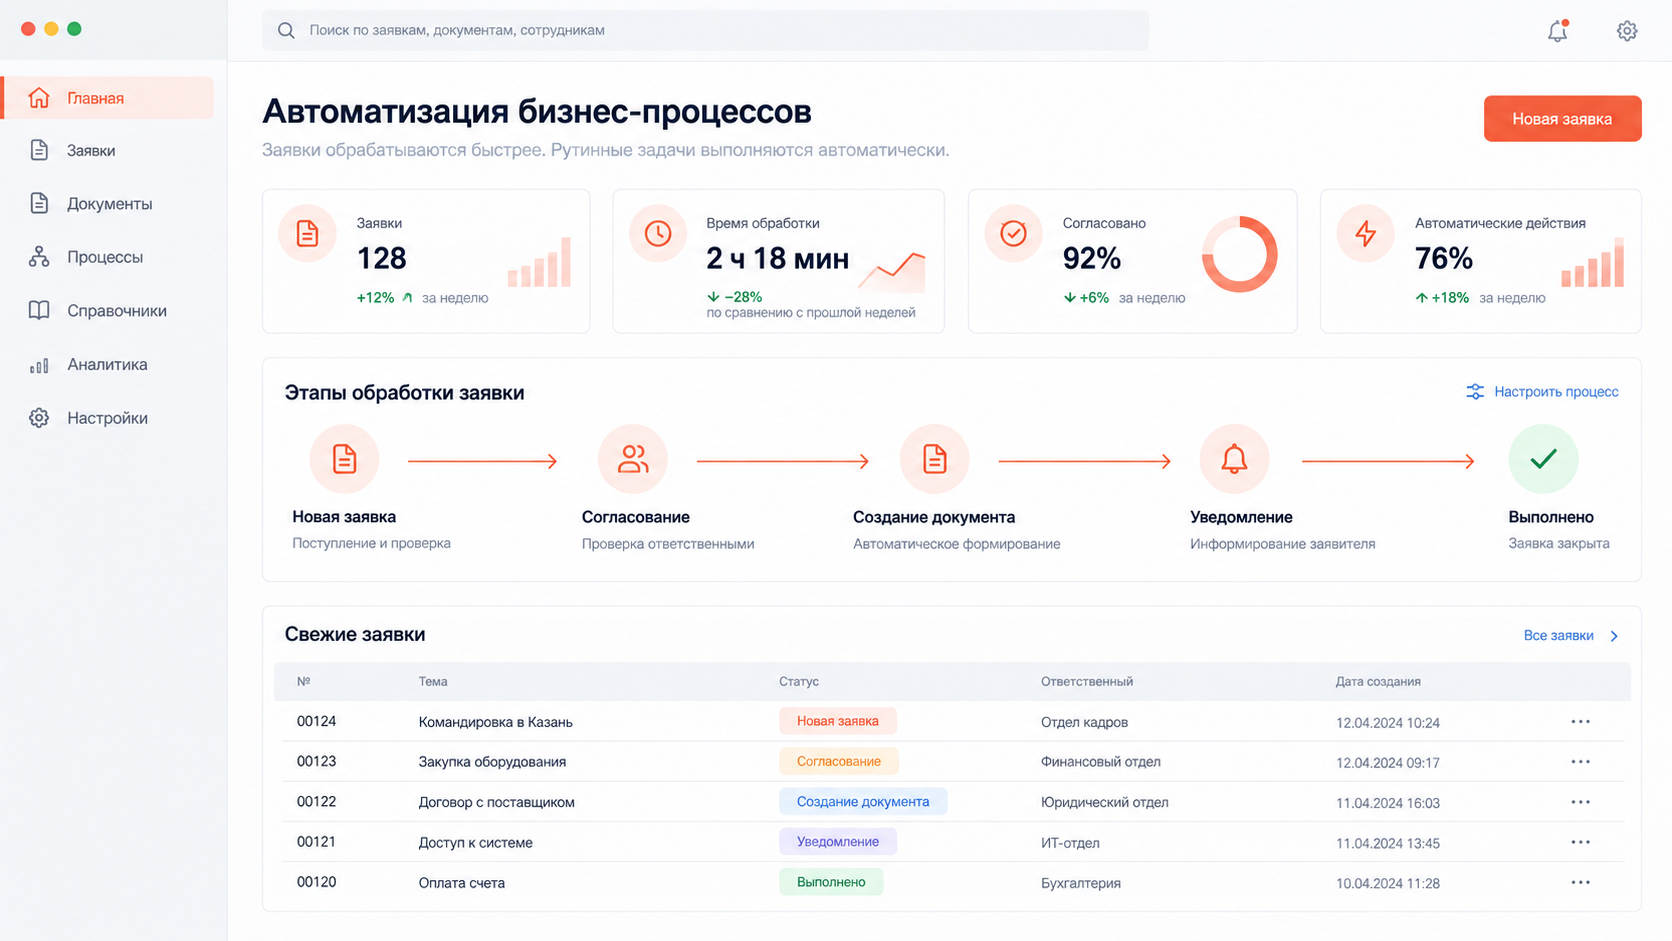Open Настроить процесс link
The image size is (1672, 941).
click(x=1542, y=392)
